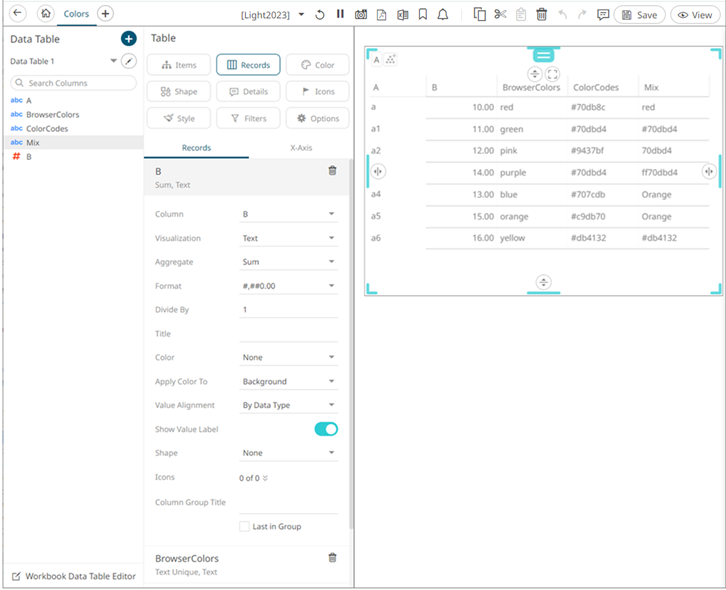Click the Save button
Image resolution: width=726 pixels, height=590 pixels.
(639, 15)
